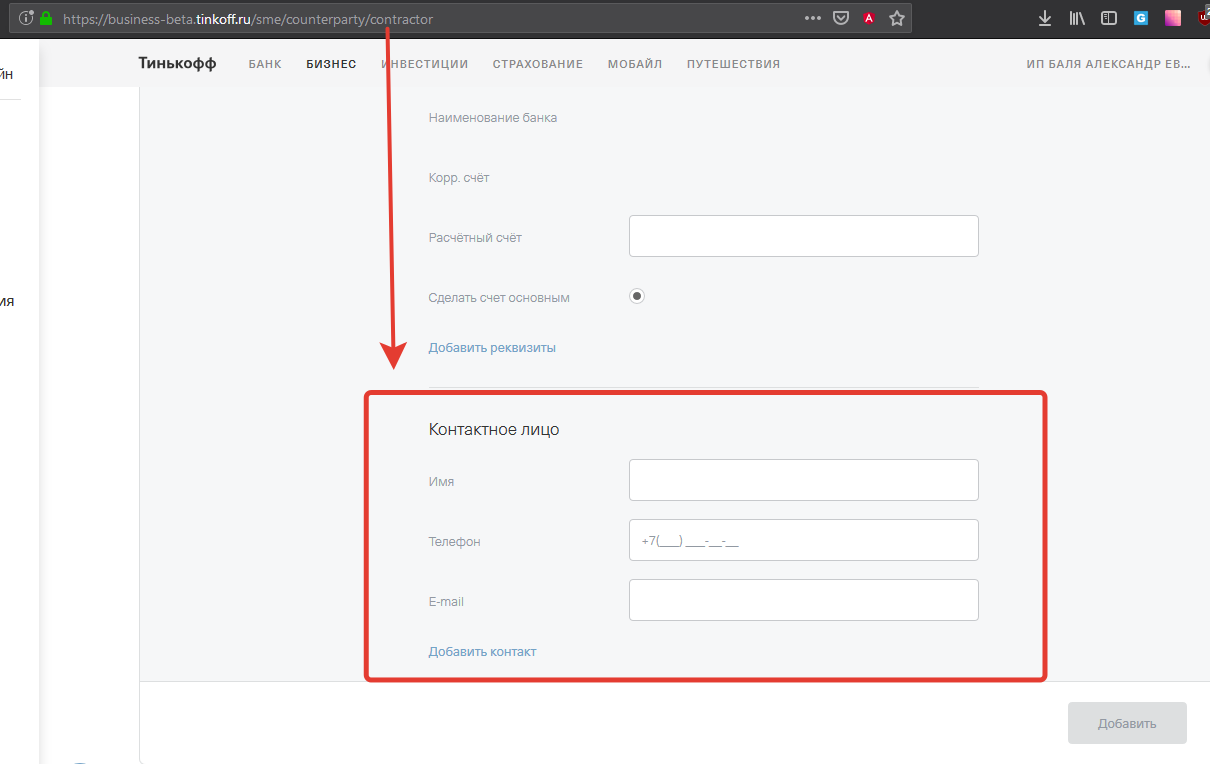The height and width of the screenshot is (764, 1210).
Task: Click the Save to Pocket icon
Action: [x=842, y=18]
